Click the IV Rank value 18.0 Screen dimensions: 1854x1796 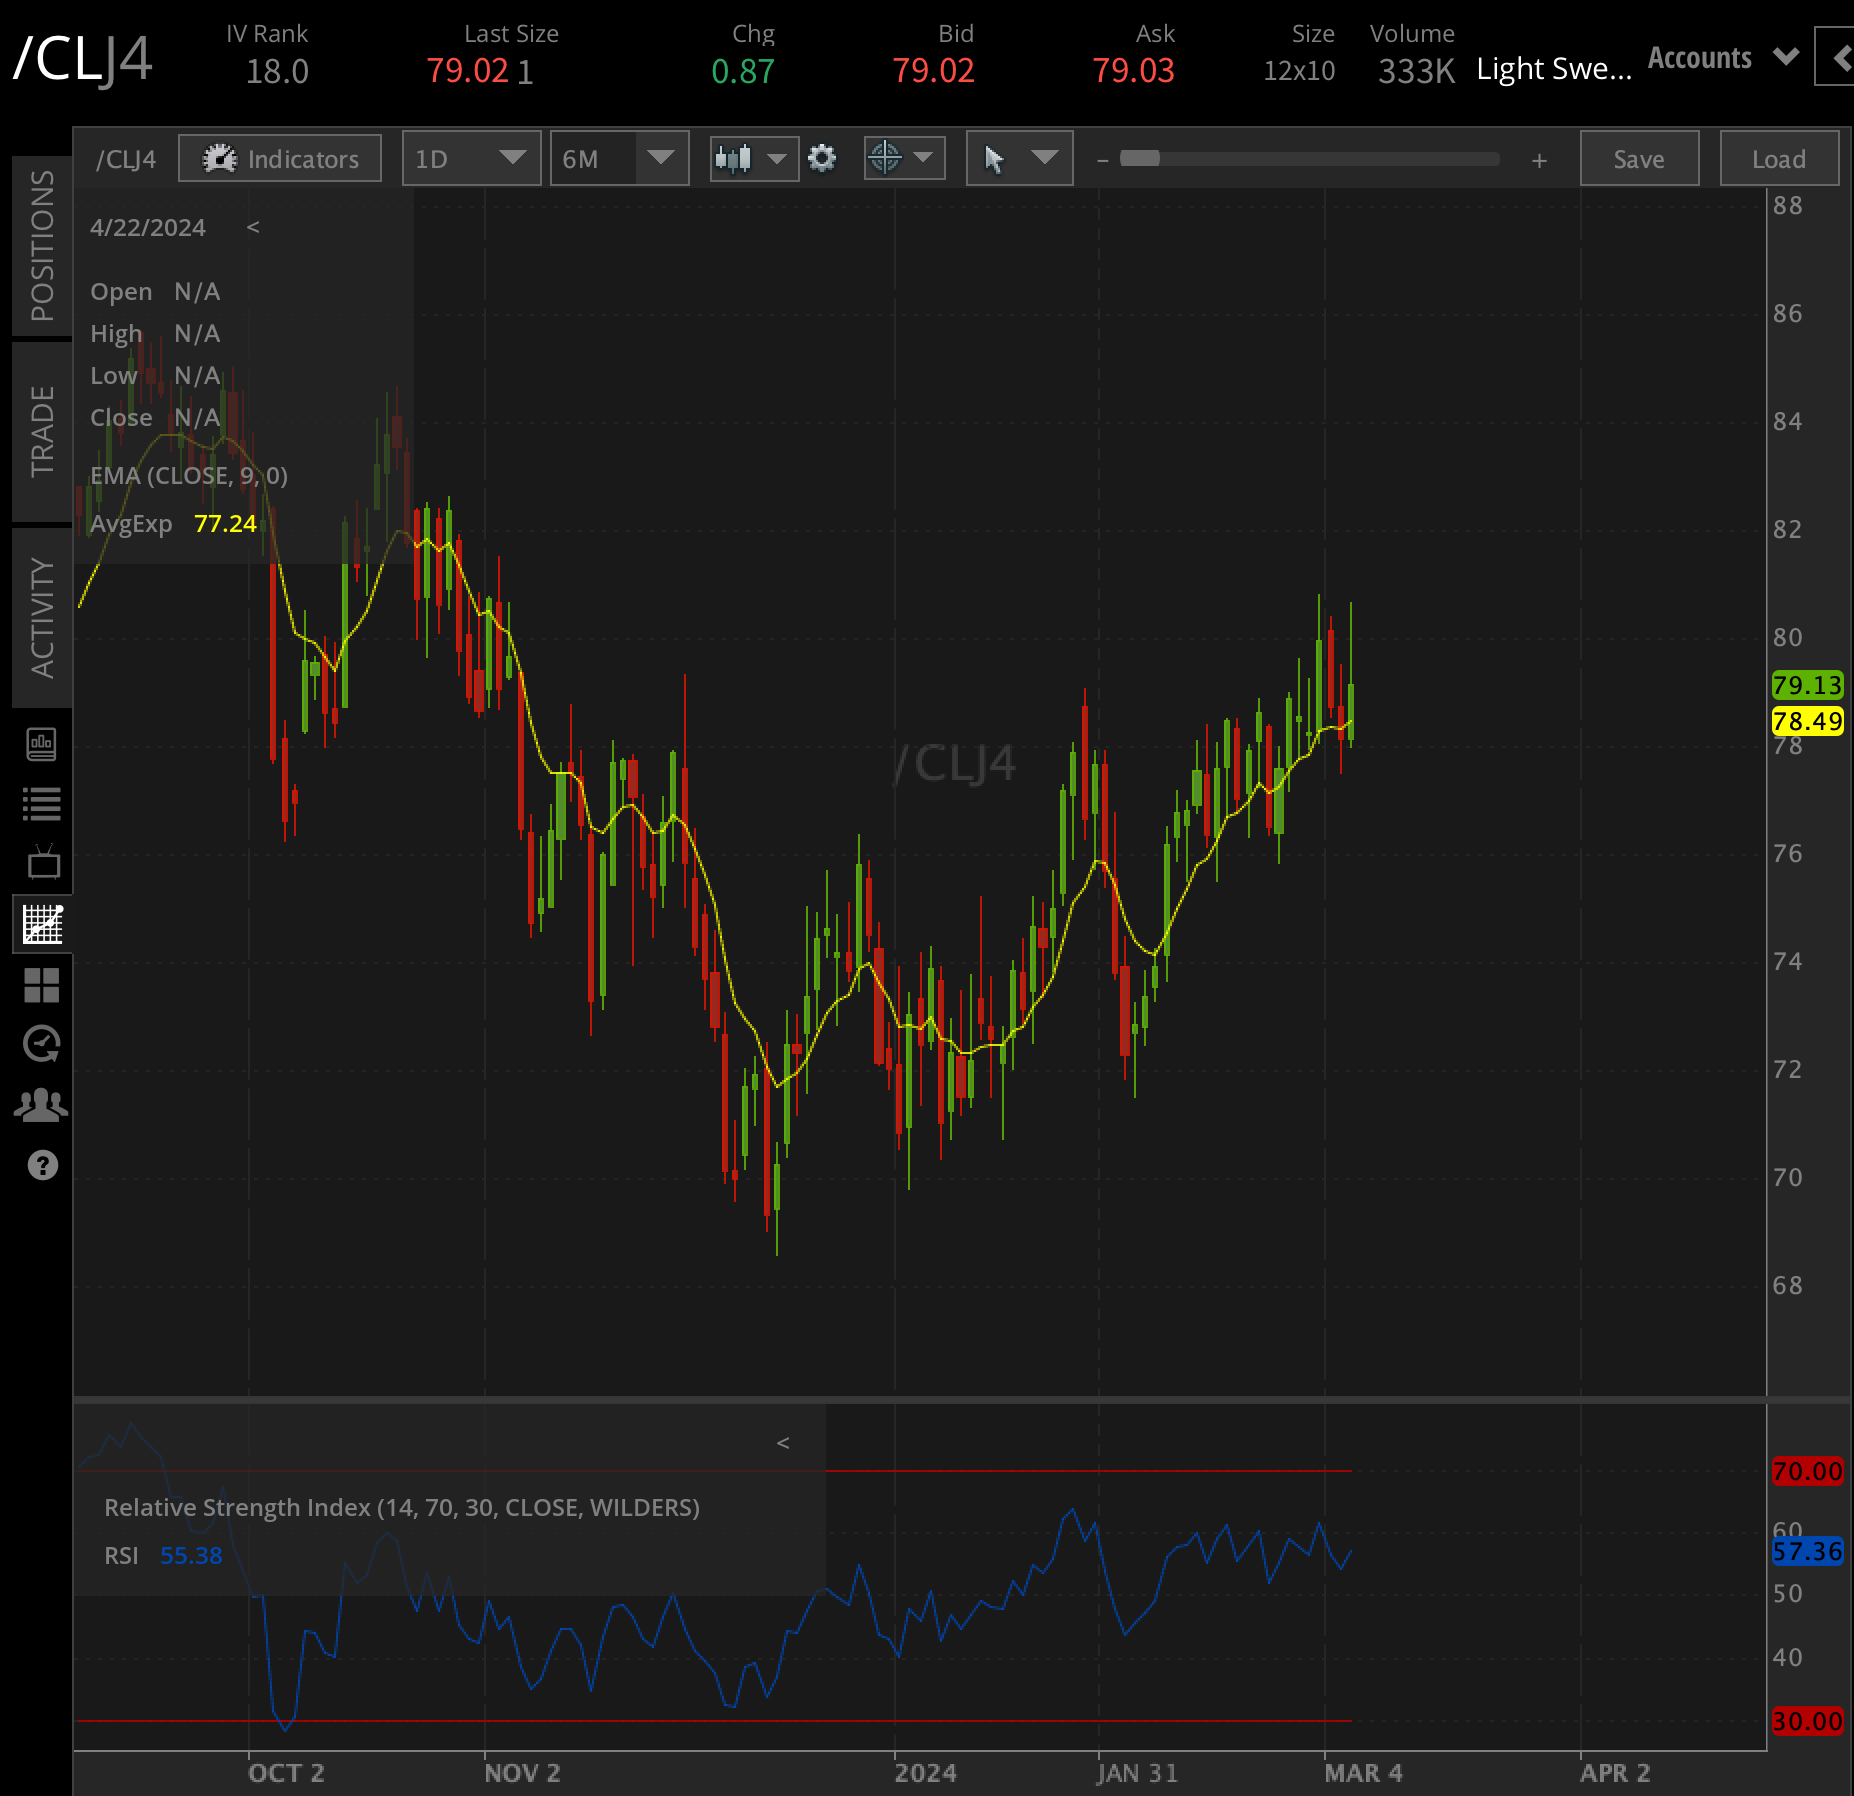[277, 71]
